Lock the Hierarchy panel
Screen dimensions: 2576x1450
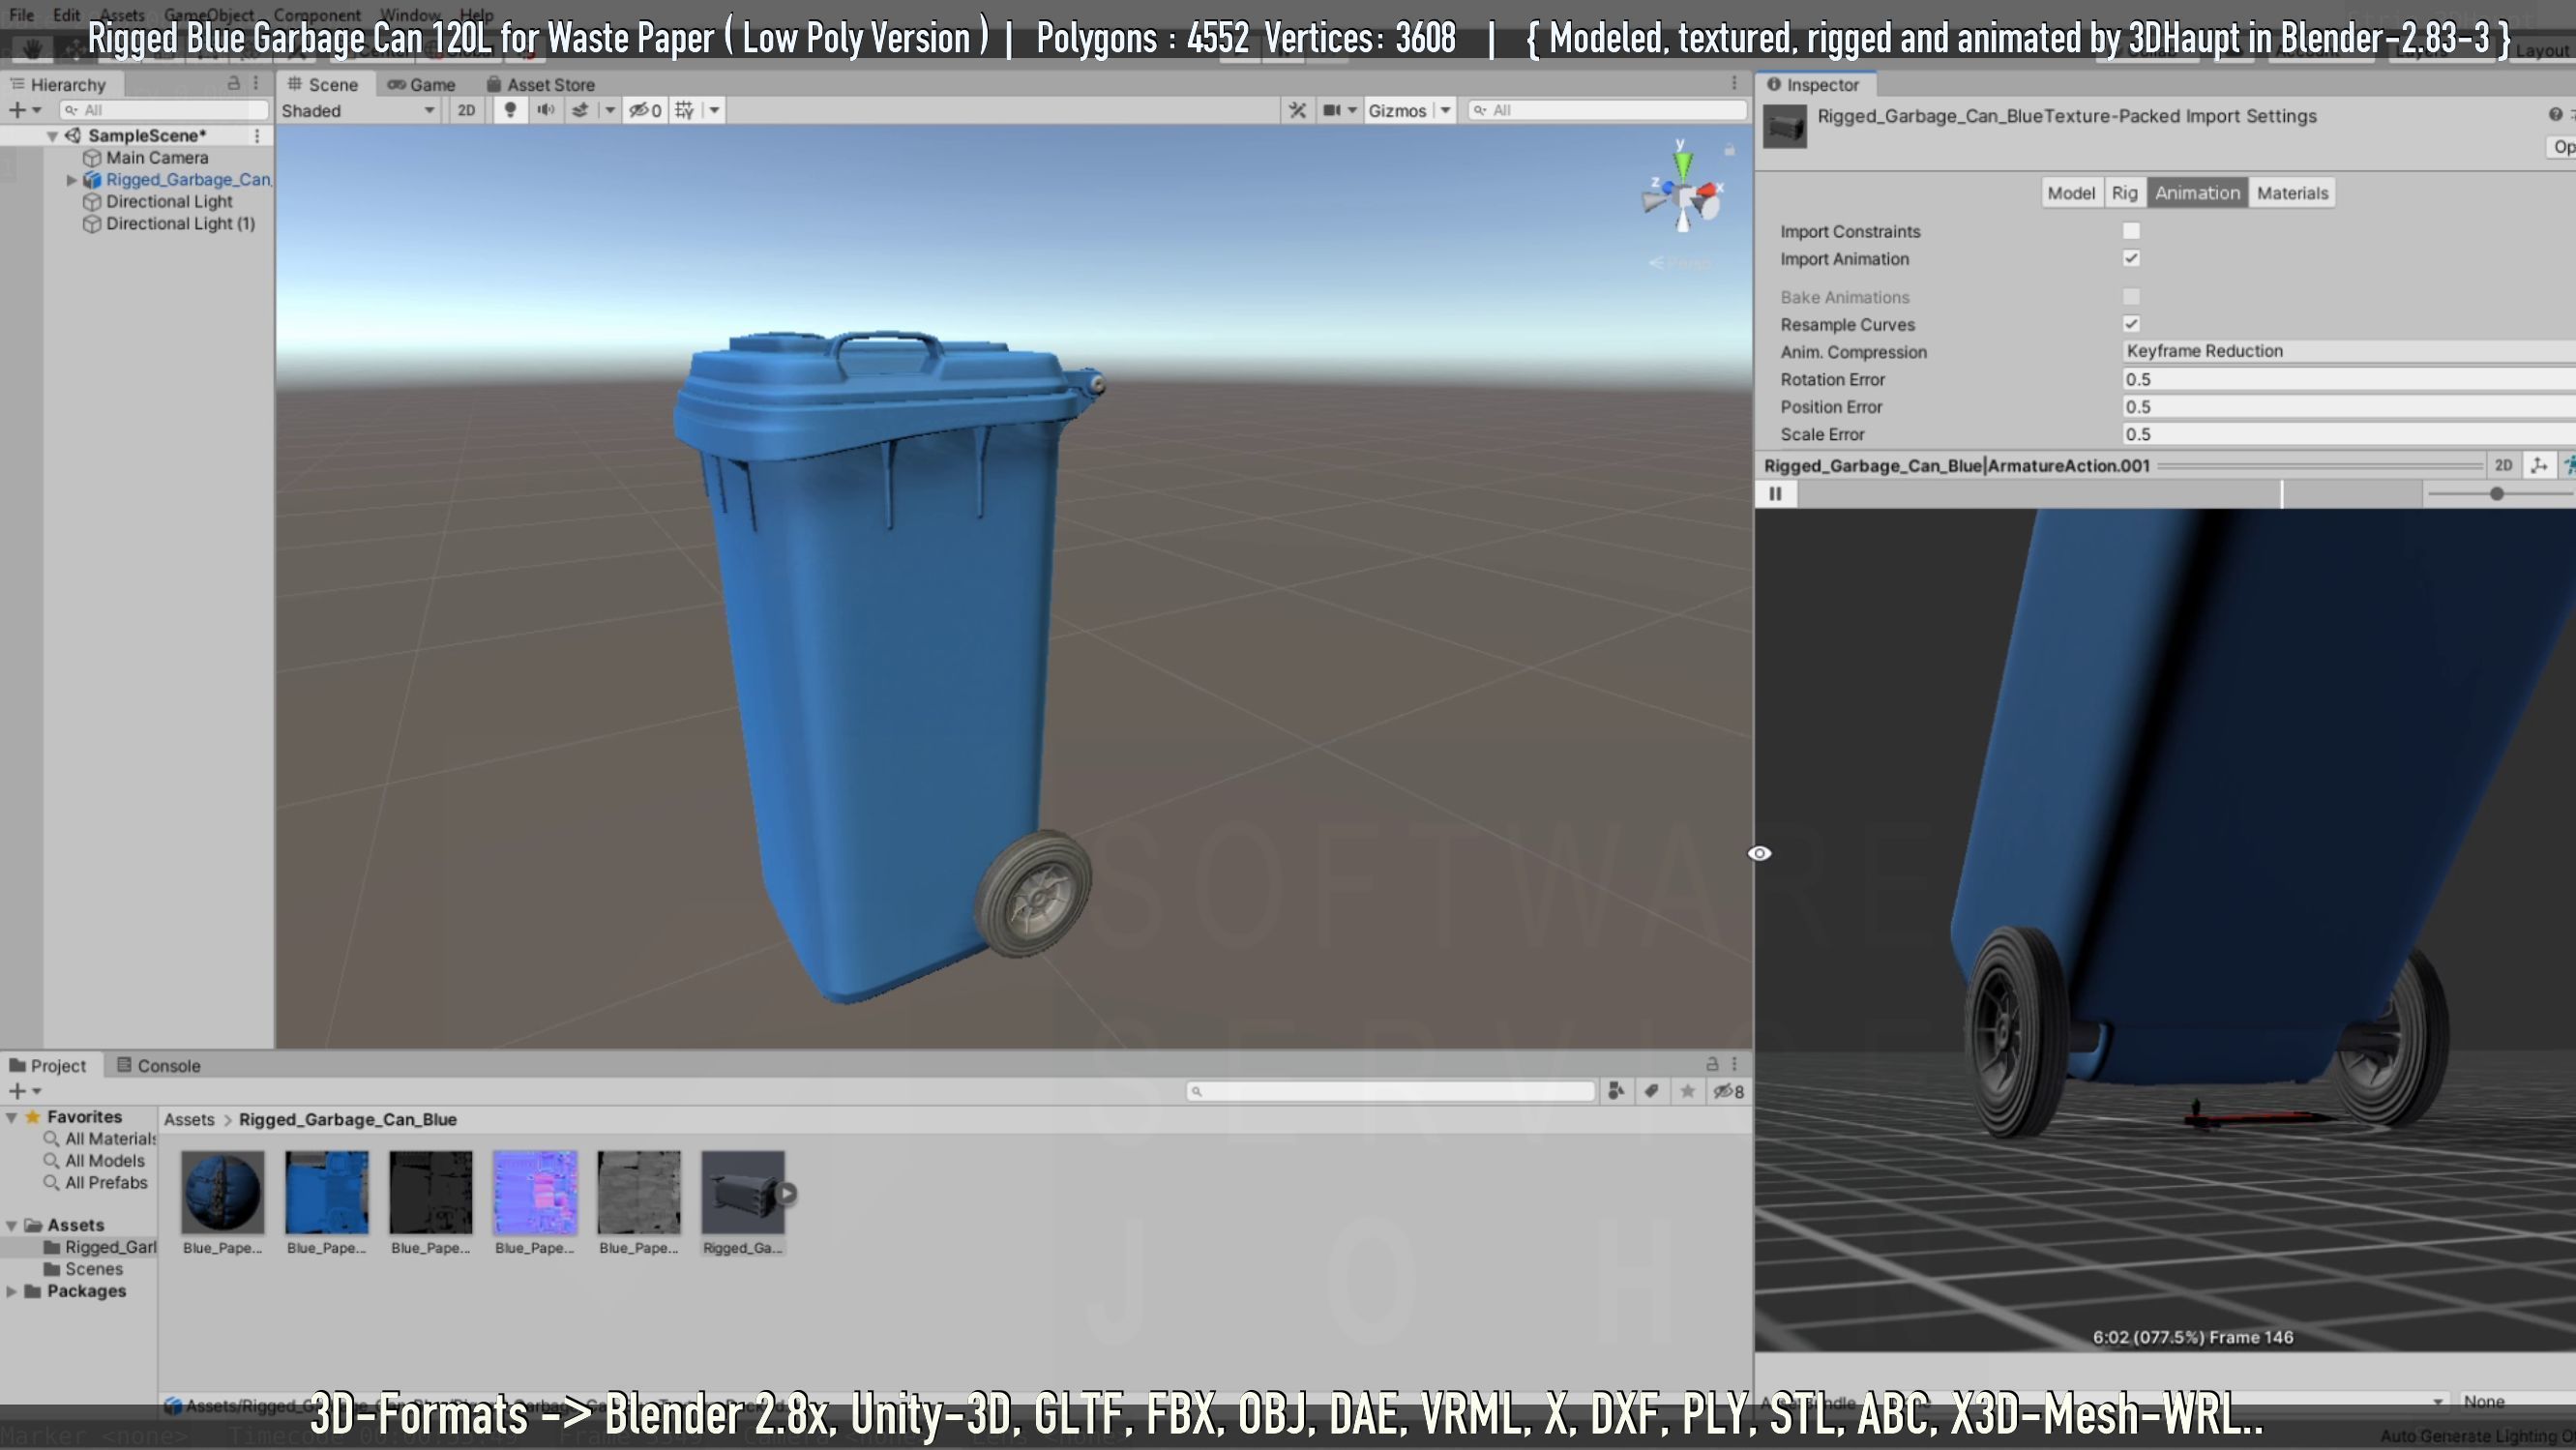pos(234,84)
